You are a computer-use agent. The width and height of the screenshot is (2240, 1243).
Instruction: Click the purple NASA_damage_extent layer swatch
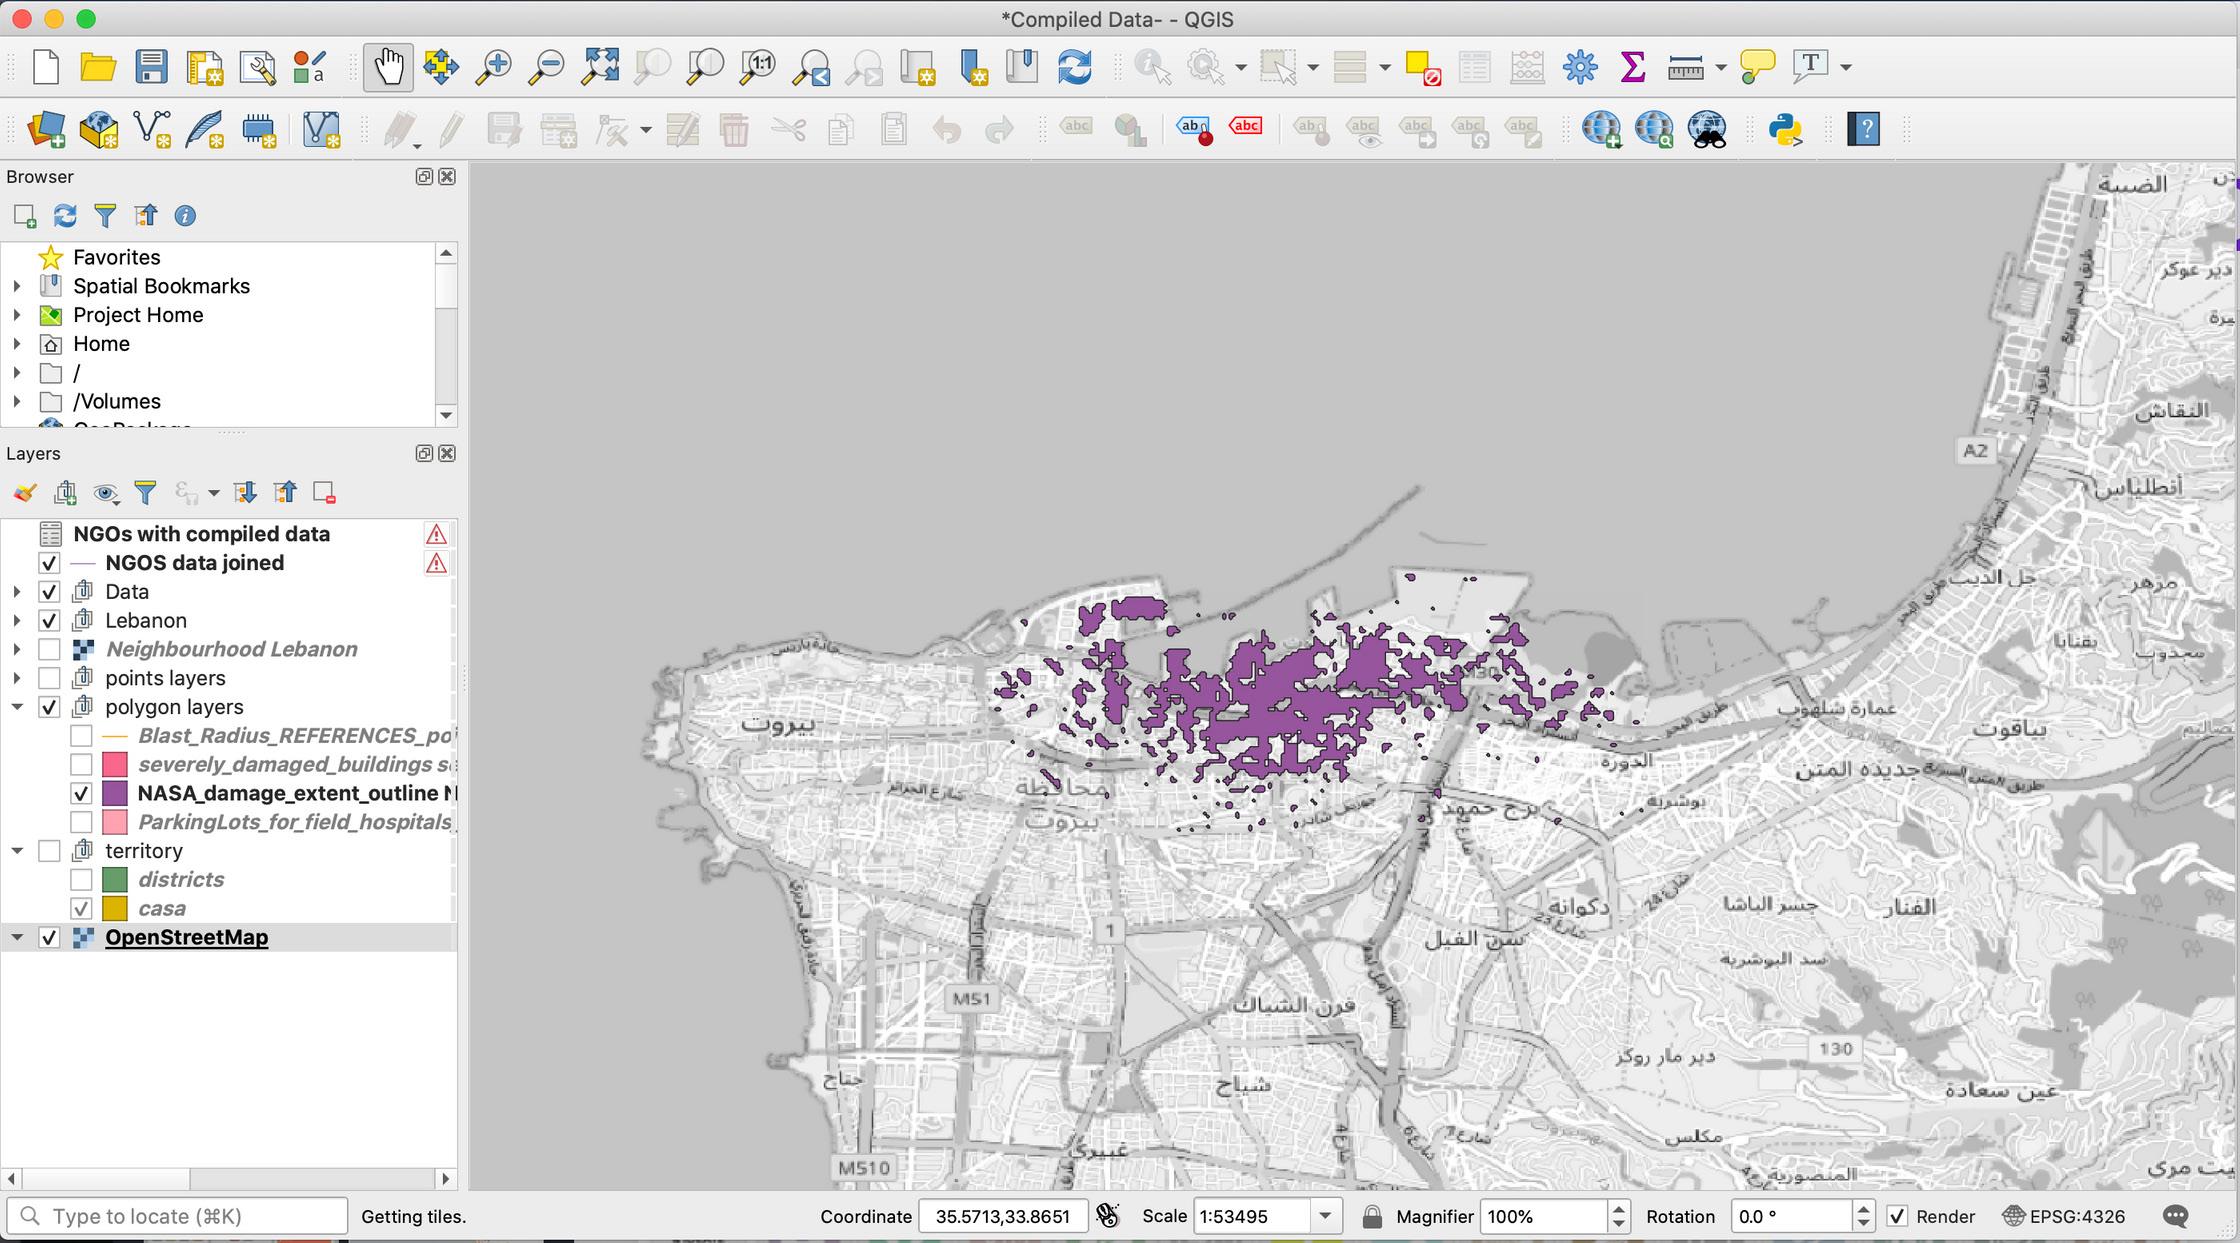[x=115, y=794]
